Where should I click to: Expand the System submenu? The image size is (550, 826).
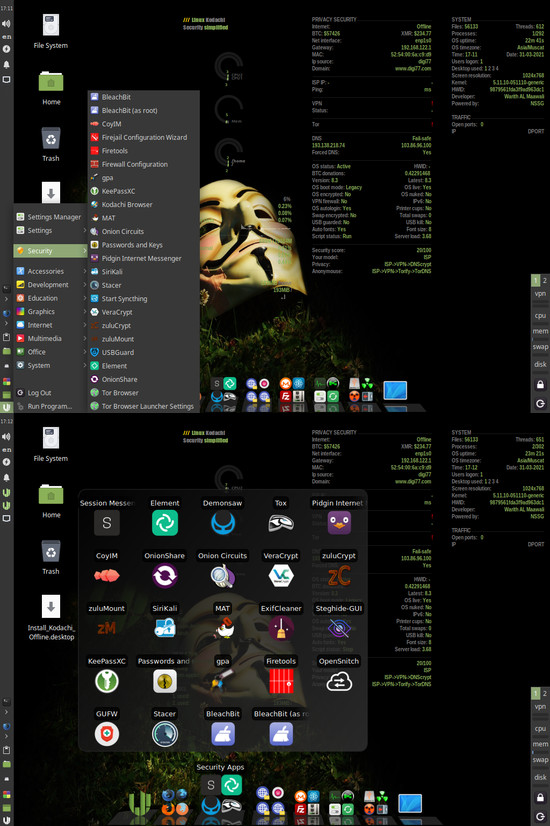51,365
